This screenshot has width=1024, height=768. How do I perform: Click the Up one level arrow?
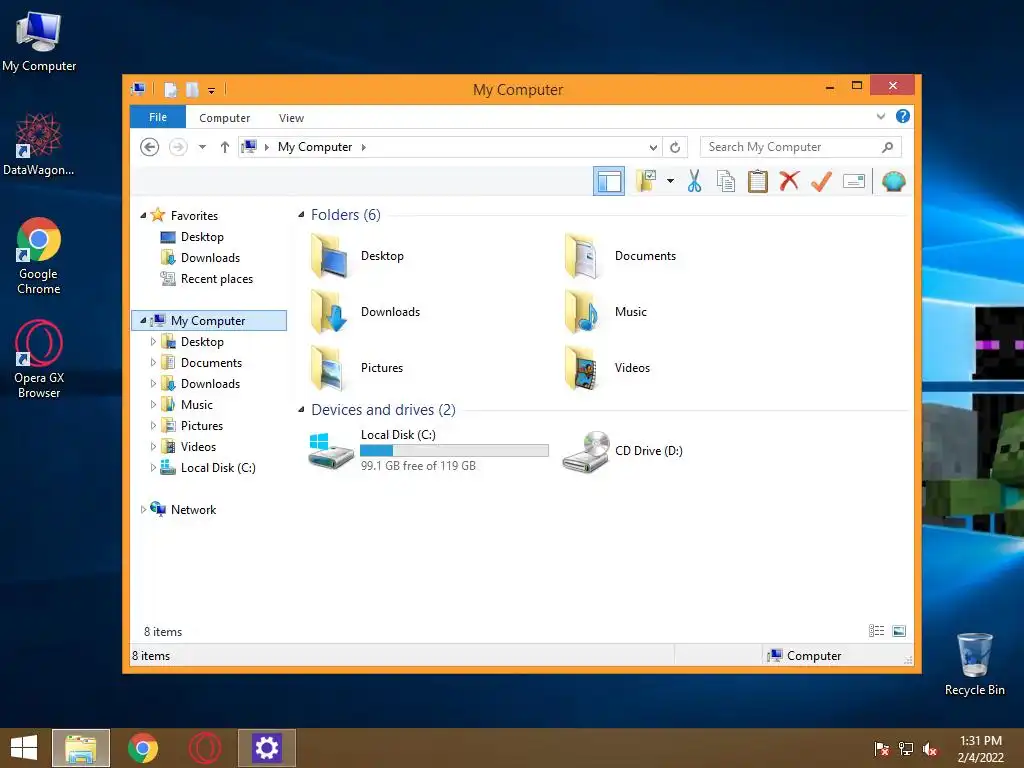[x=225, y=147]
